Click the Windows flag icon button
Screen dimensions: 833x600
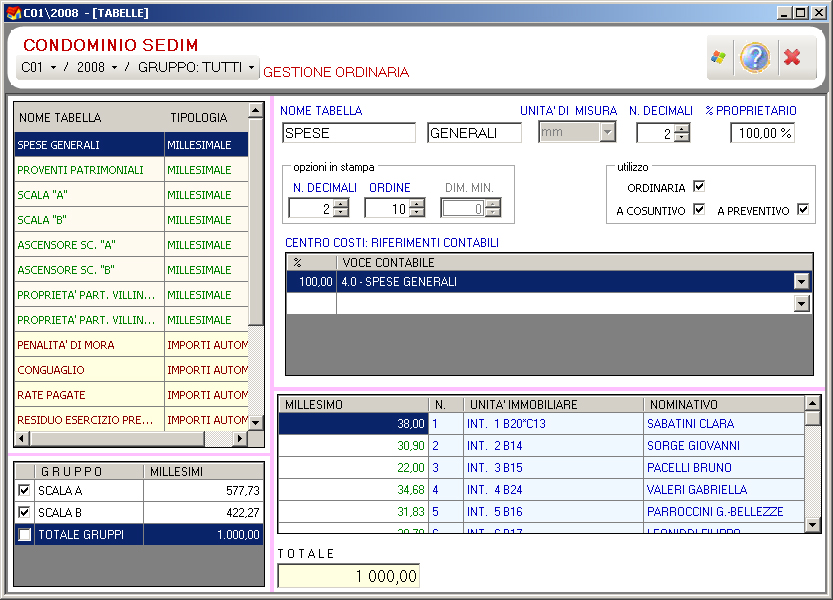point(719,57)
